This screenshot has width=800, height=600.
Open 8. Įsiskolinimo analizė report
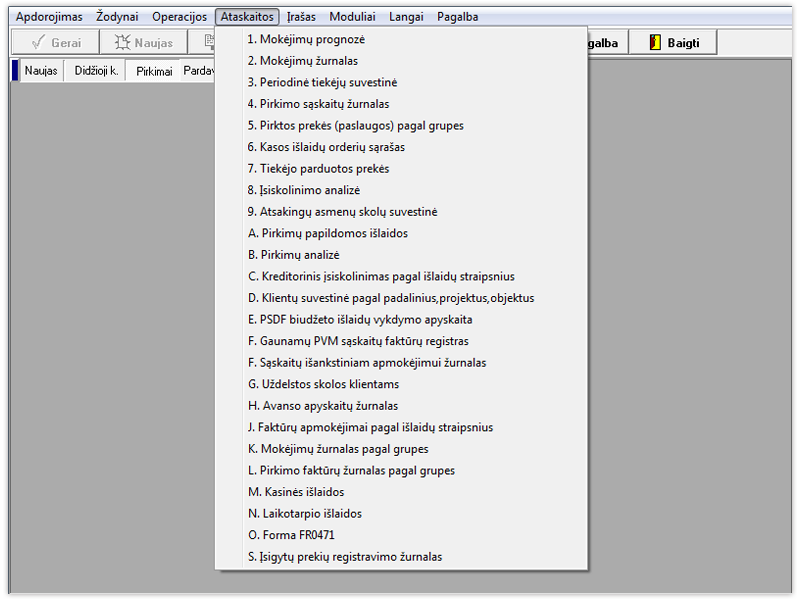tap(401, 190)
